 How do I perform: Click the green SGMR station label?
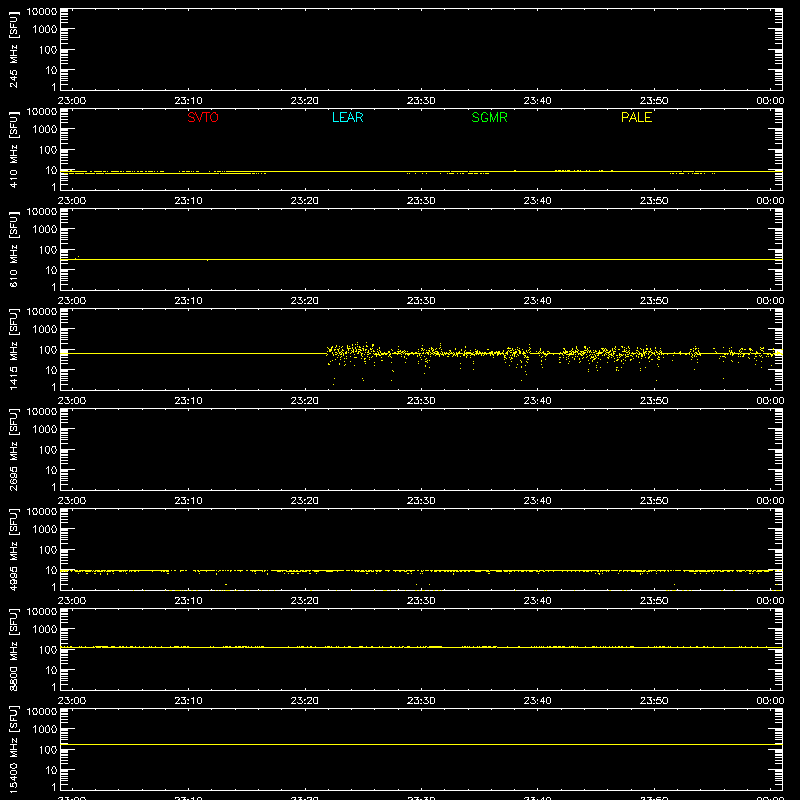coord(489,117)
